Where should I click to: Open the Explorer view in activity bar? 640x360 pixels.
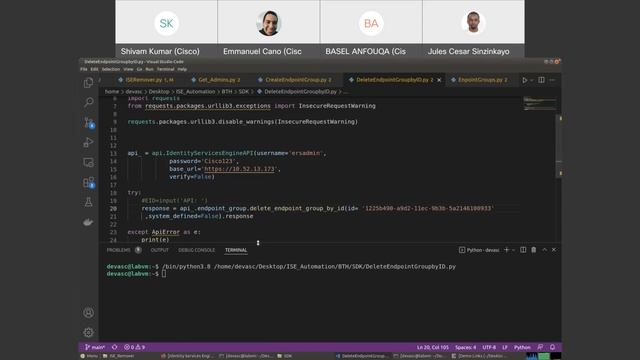[88, 83]
